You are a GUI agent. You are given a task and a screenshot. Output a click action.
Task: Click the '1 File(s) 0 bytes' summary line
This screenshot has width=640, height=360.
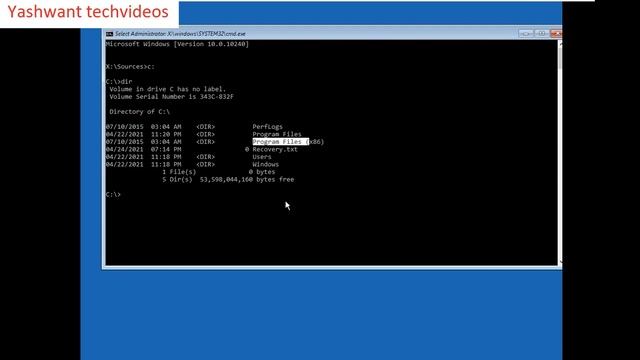click(218, 172)
